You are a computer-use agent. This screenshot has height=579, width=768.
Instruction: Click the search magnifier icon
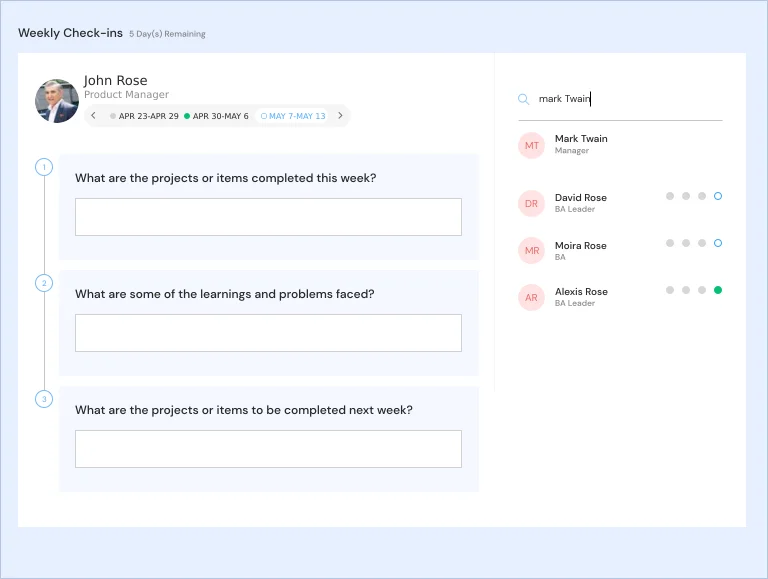point(523,99)
